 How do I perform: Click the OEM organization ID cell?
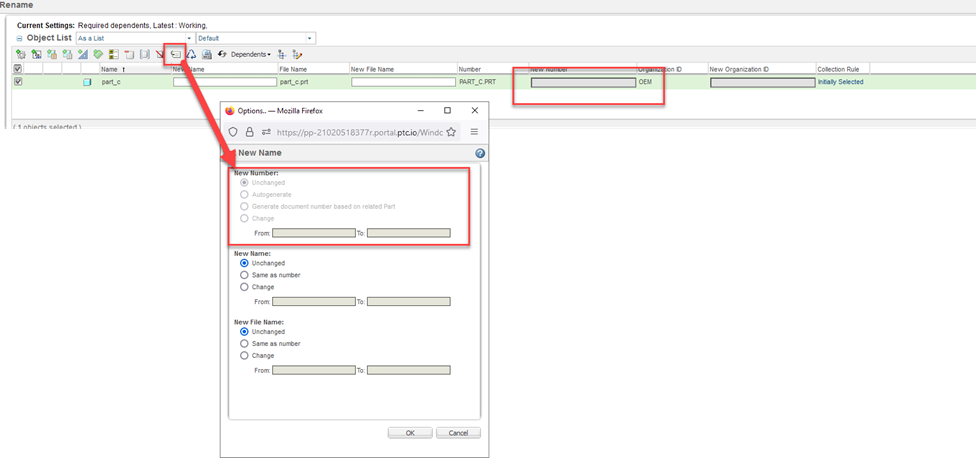pyautogui.click(x=645, y=82)
